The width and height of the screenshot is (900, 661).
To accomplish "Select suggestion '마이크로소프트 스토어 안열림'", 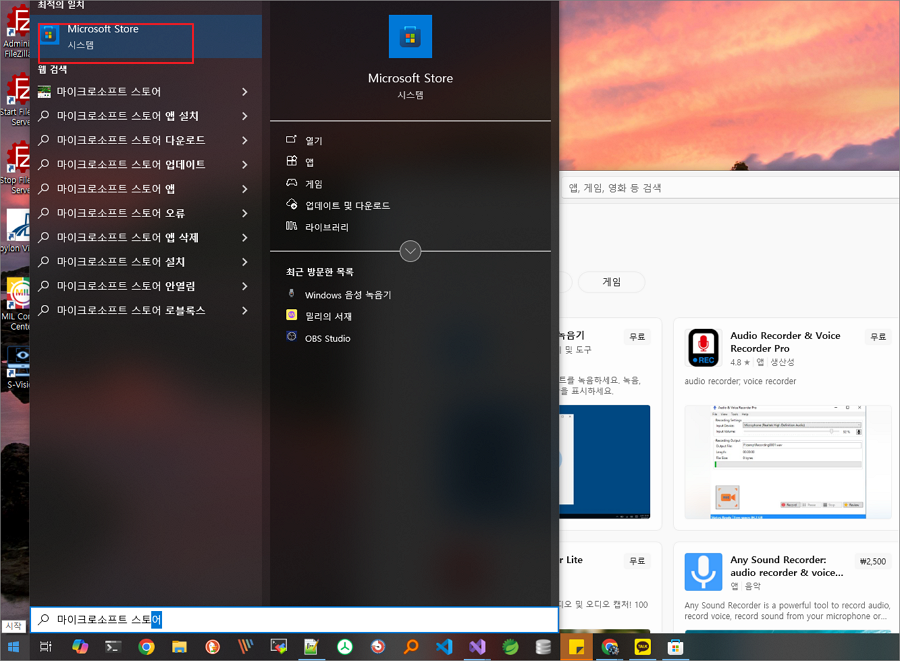I will [x=126, y=286].
